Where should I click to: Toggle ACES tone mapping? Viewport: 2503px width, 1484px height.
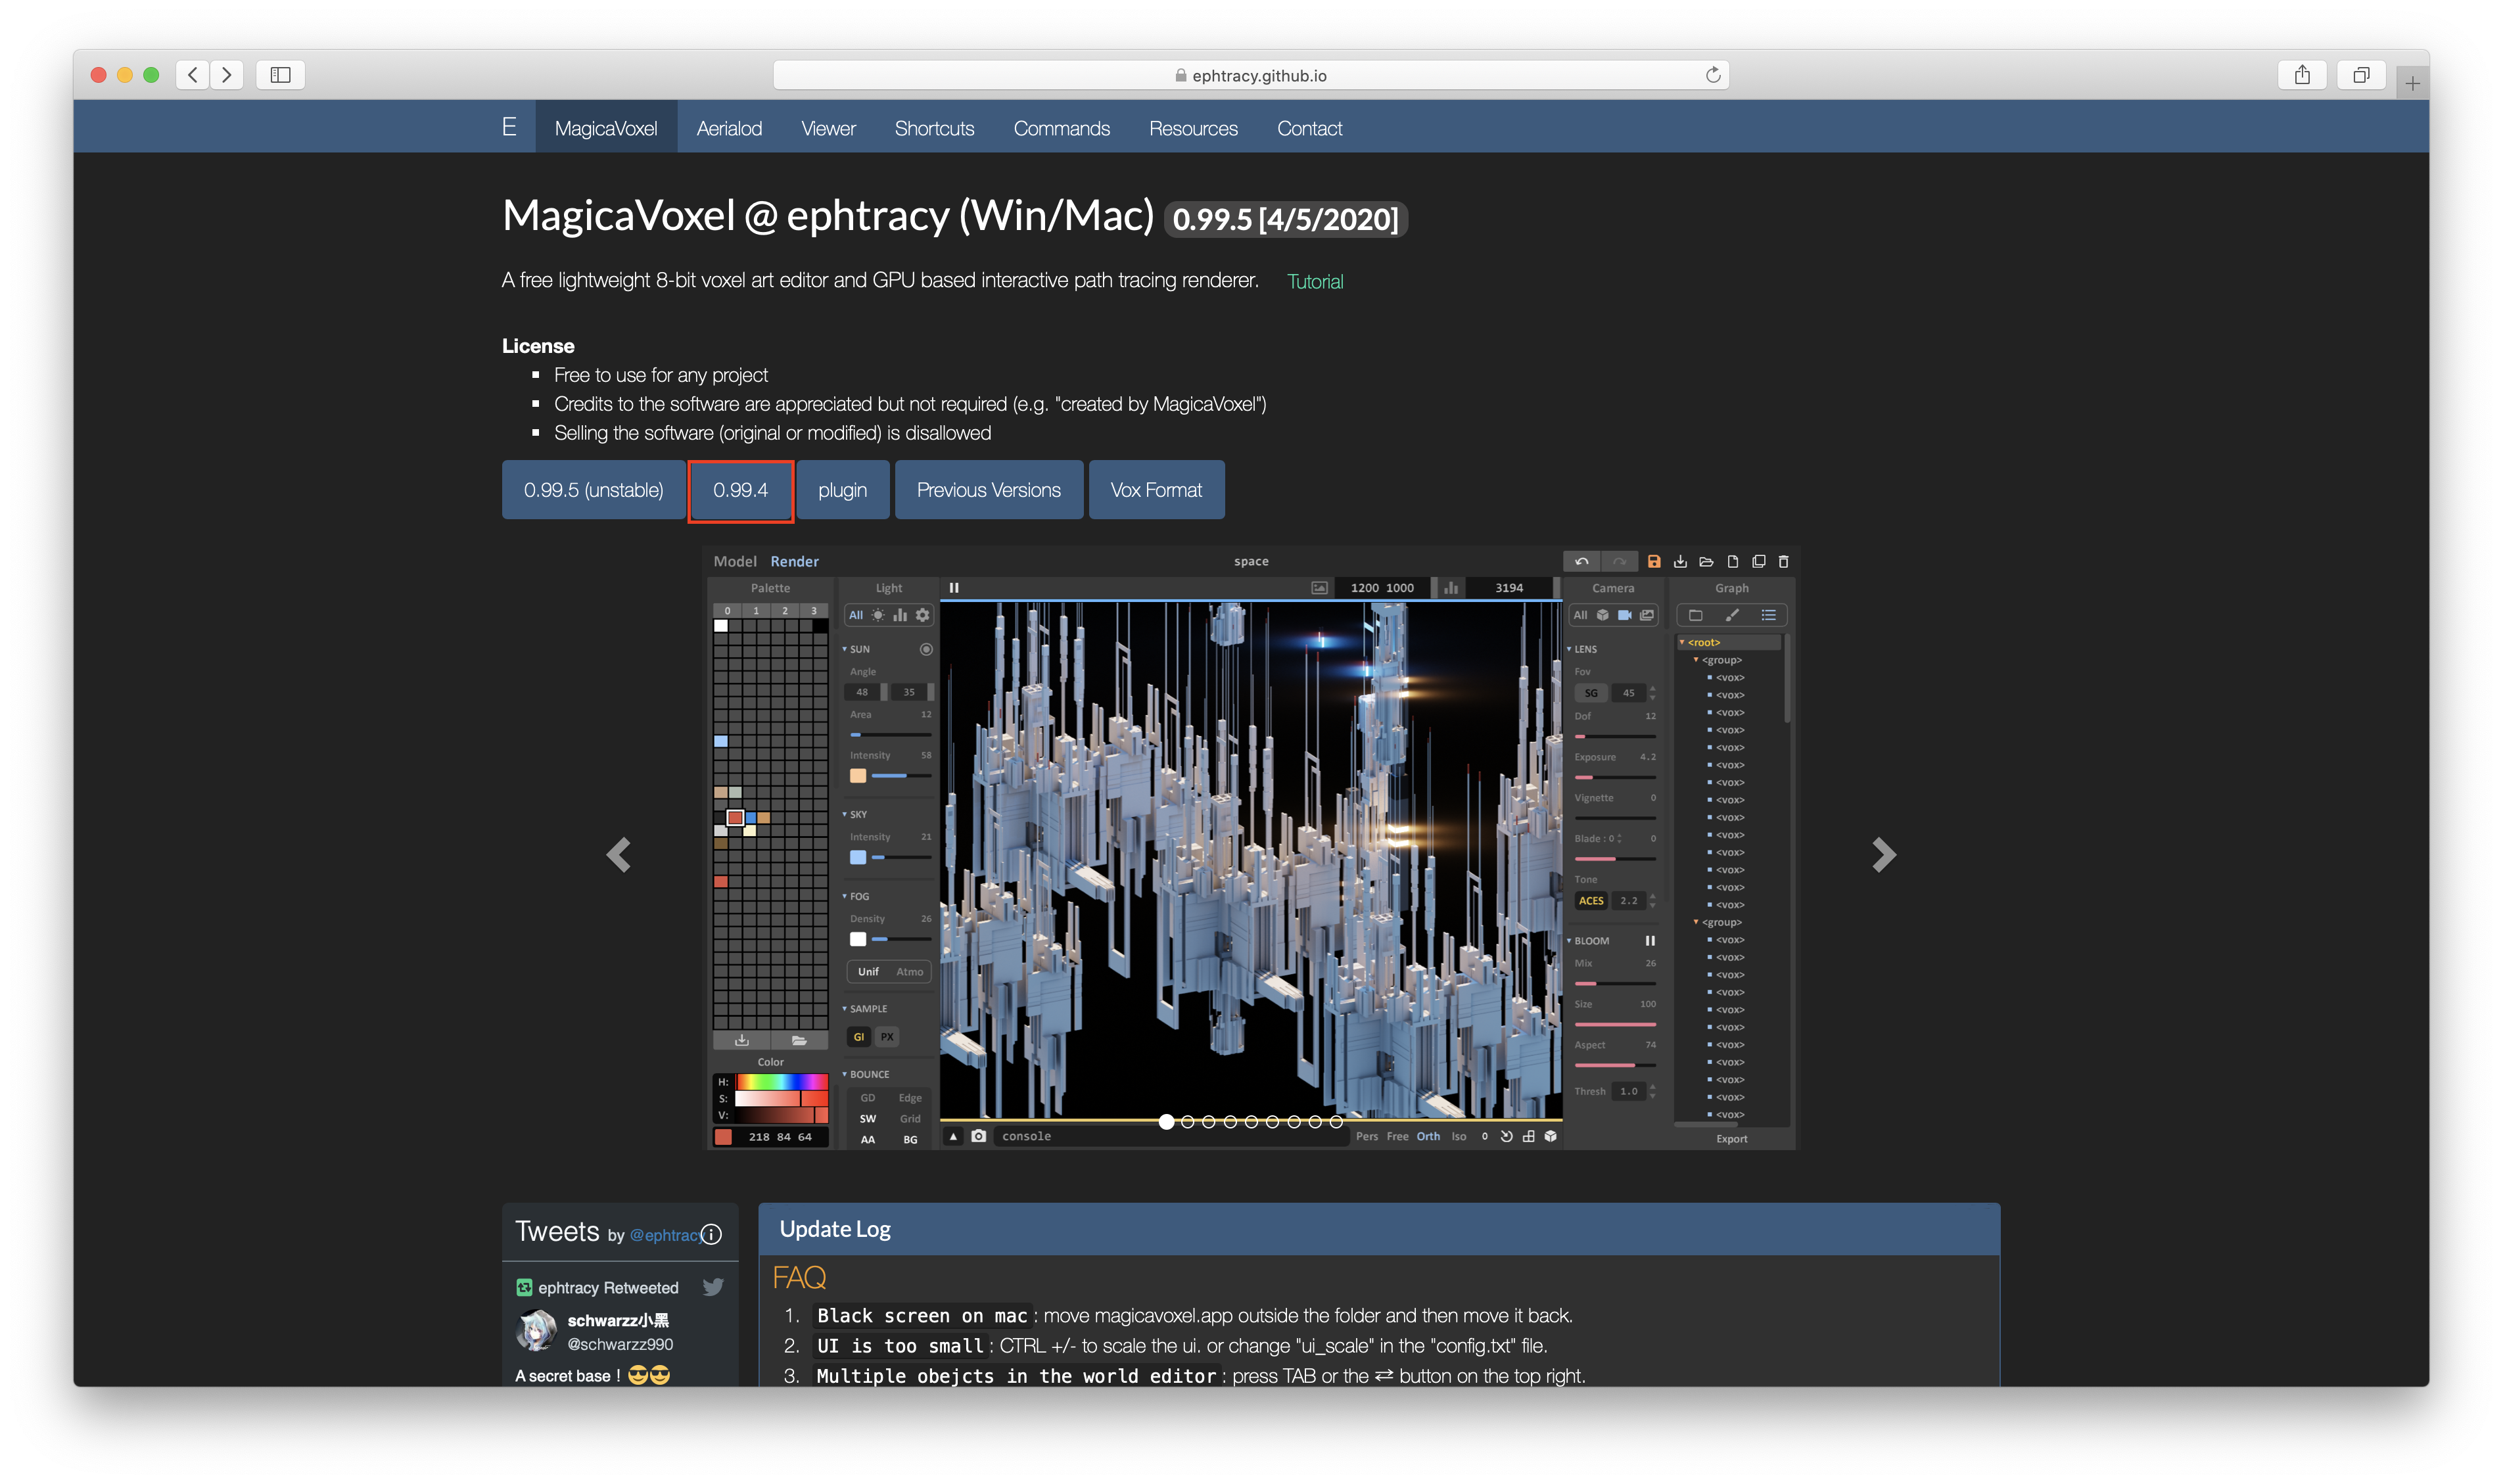[1590, 900]
